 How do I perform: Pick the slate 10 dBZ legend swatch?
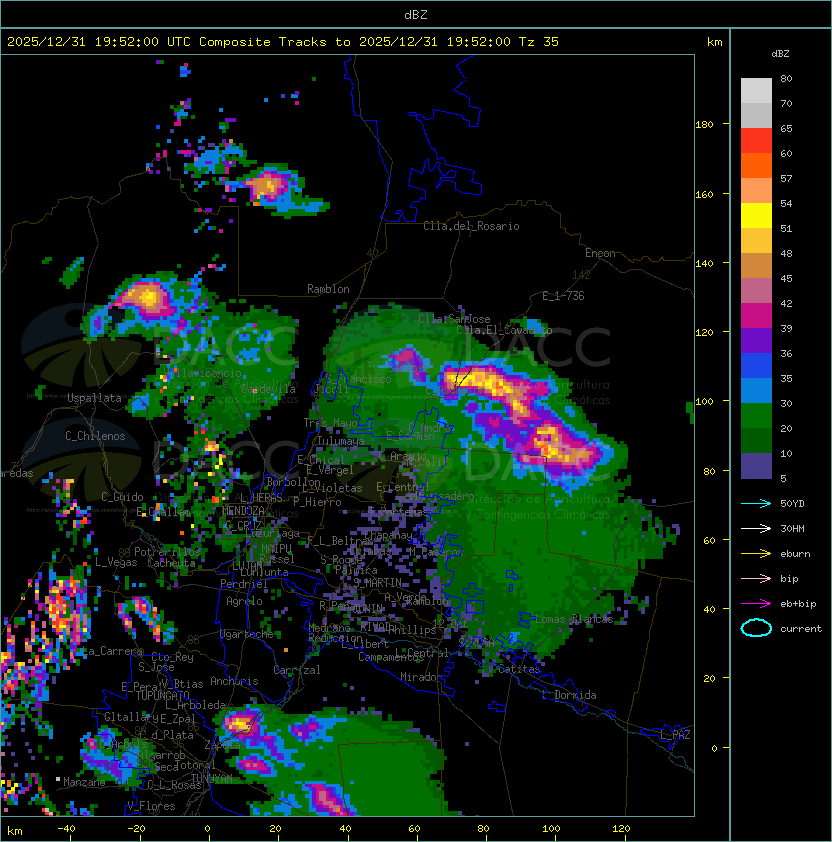756,466
